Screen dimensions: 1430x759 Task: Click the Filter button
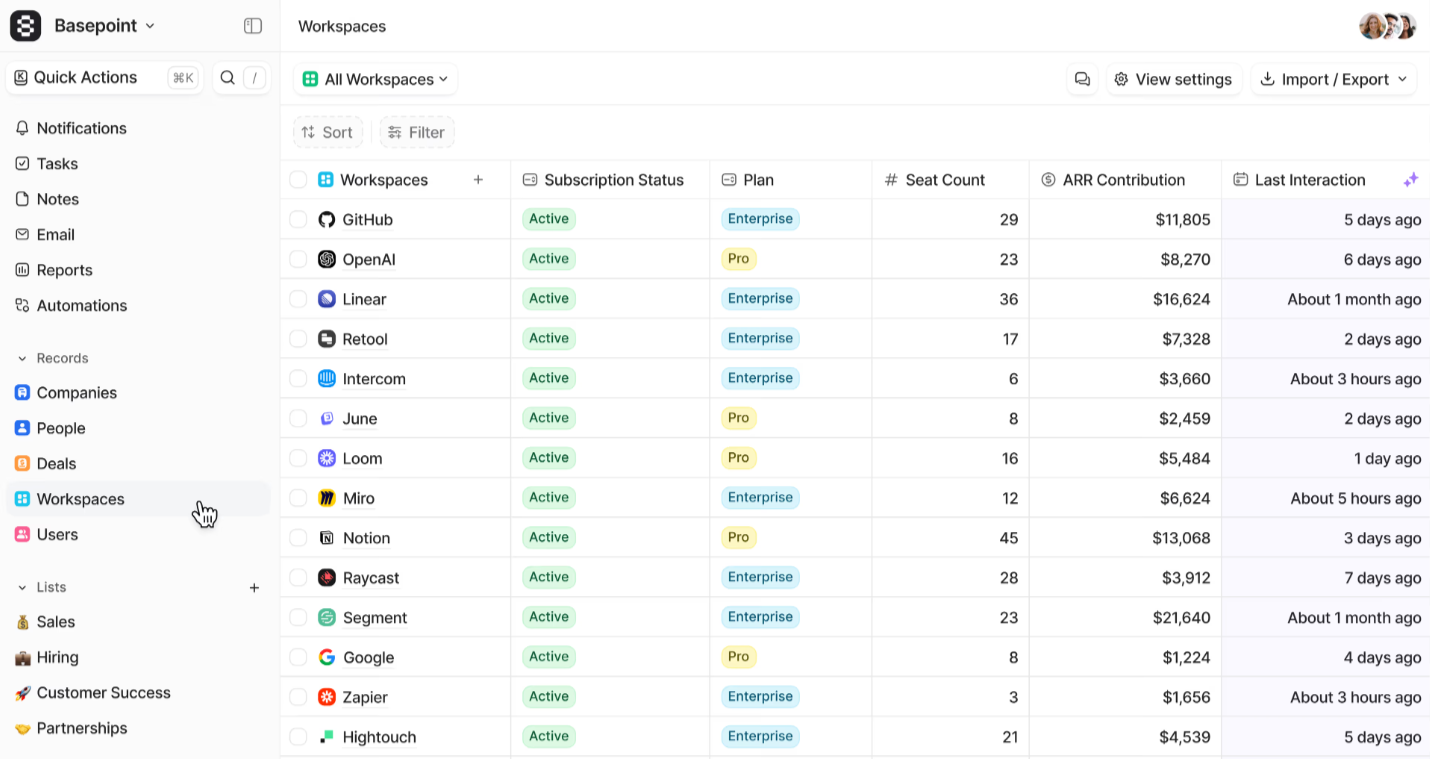click(417, 132)
